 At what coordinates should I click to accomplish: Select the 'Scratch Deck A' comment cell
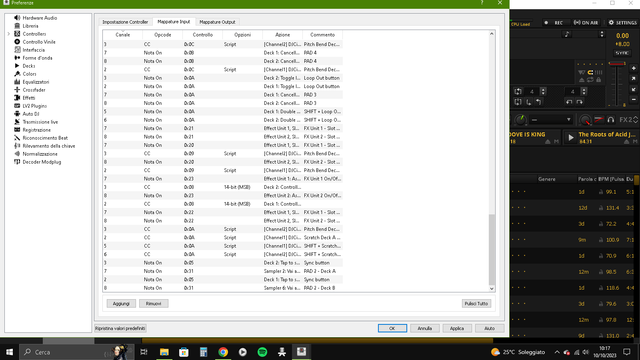(x=322, y=238)
